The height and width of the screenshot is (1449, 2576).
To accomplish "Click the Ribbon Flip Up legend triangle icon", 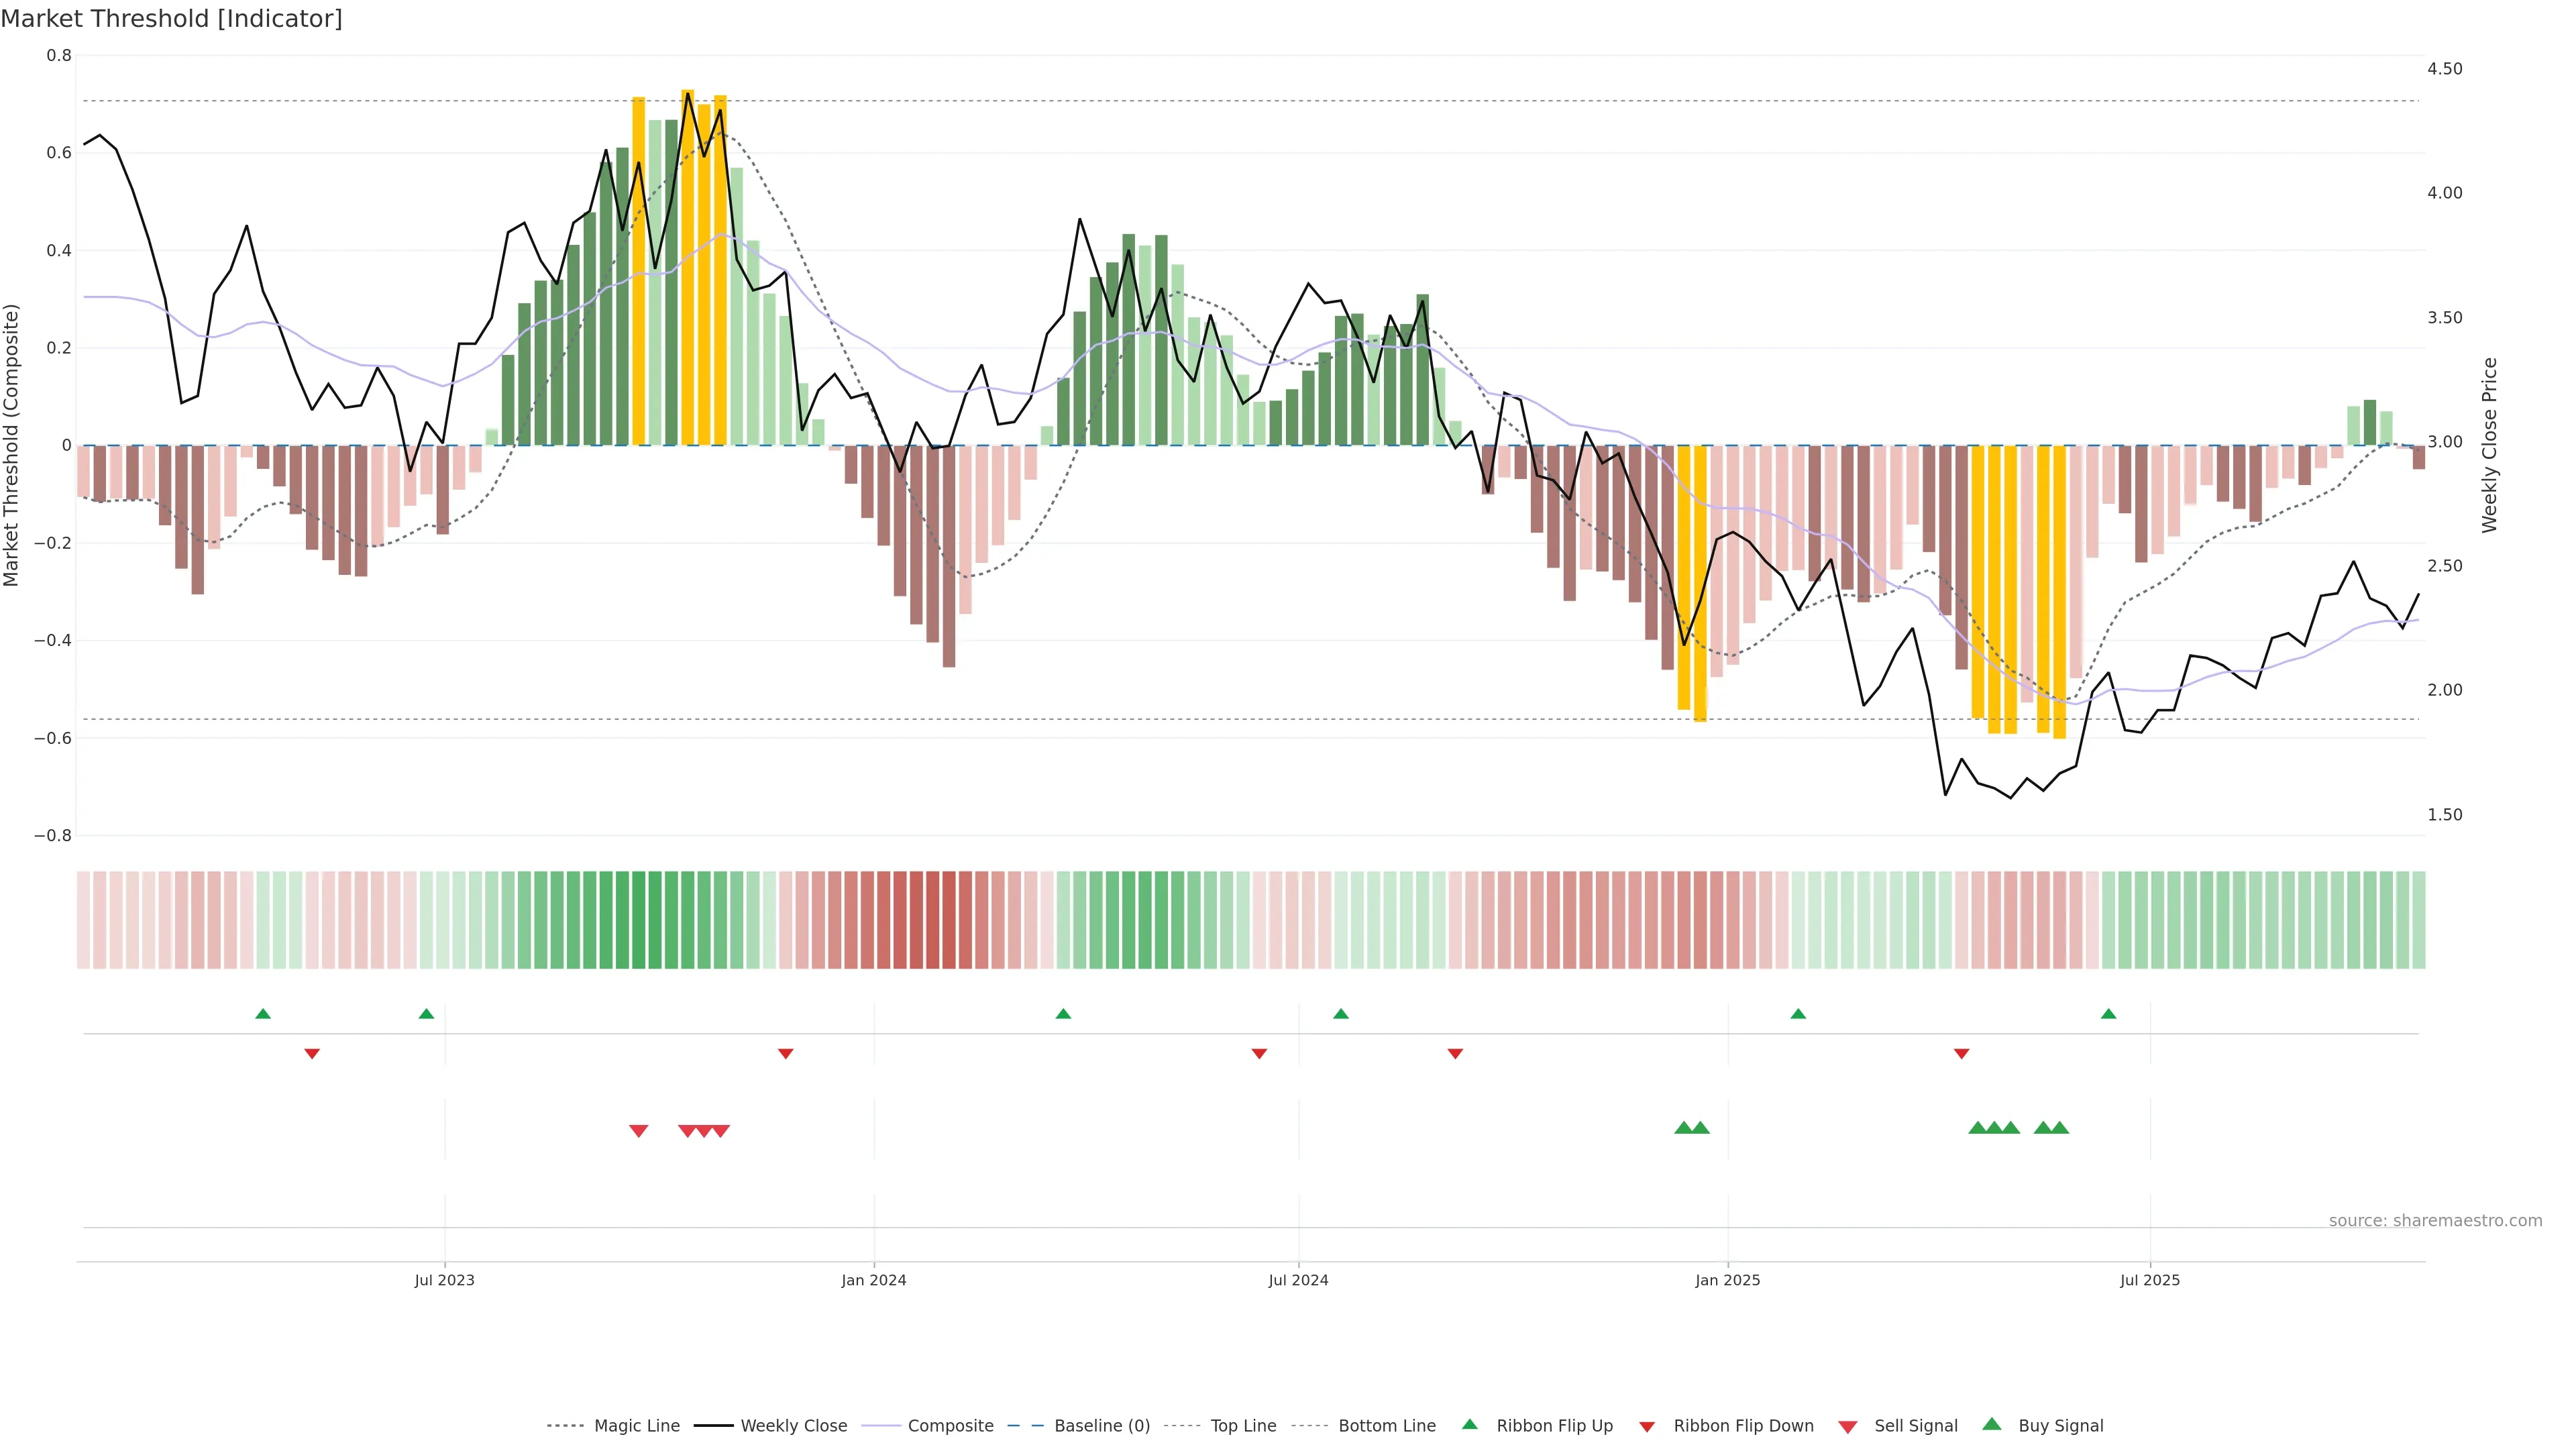I will point(1469,1424).
